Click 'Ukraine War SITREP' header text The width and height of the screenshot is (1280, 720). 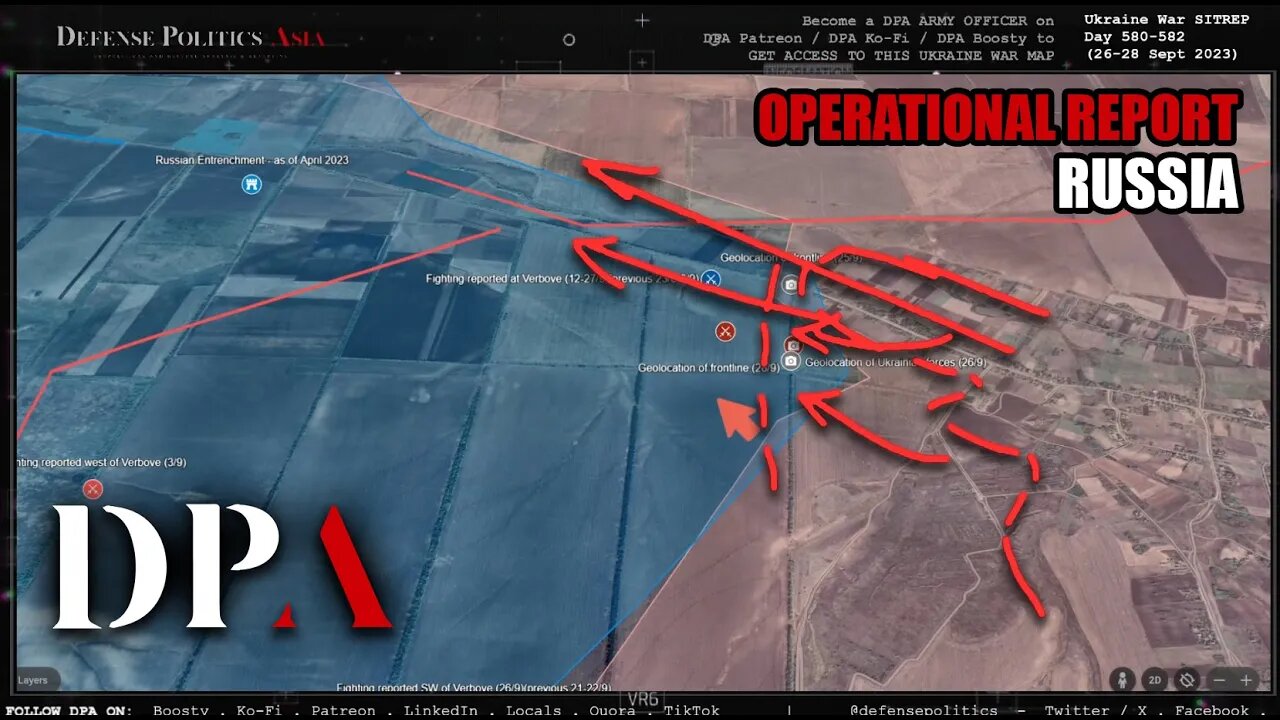coord(1167,20)
